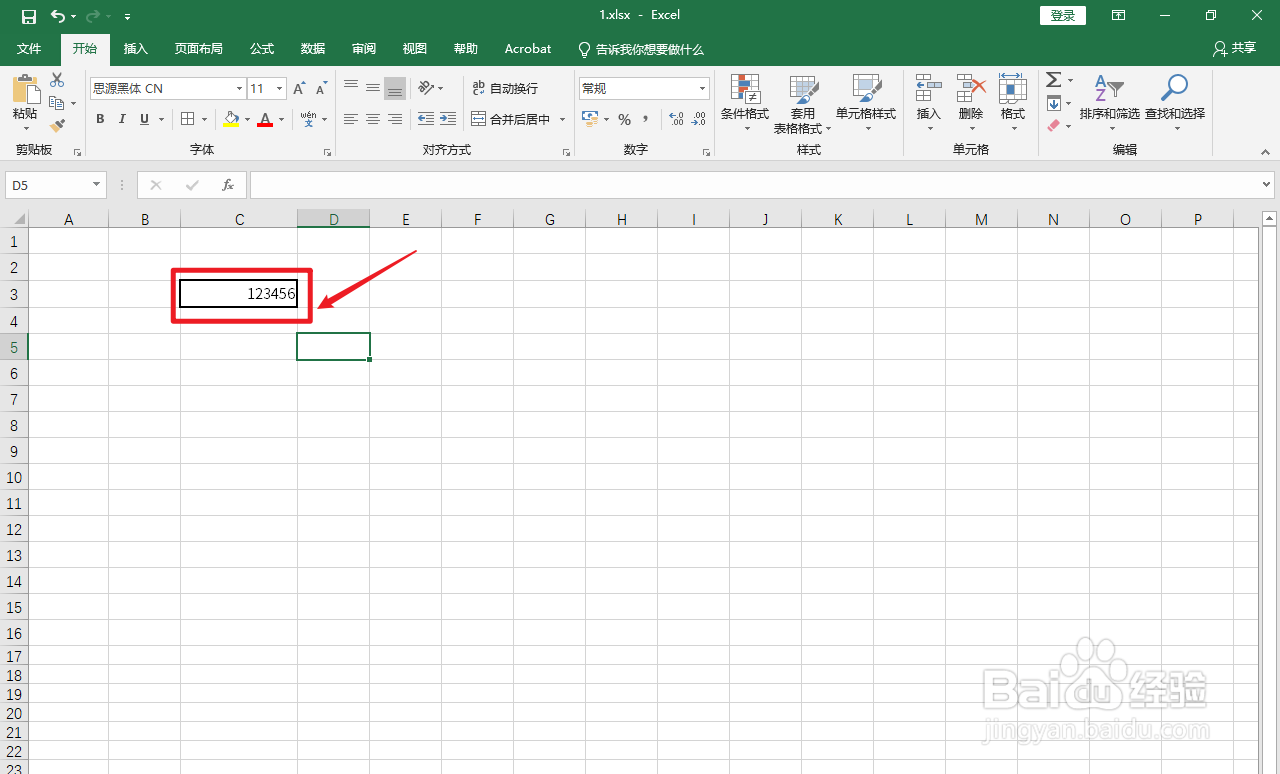
Task: Click the decrease decimal icon
Action: (x=699, y=119)
